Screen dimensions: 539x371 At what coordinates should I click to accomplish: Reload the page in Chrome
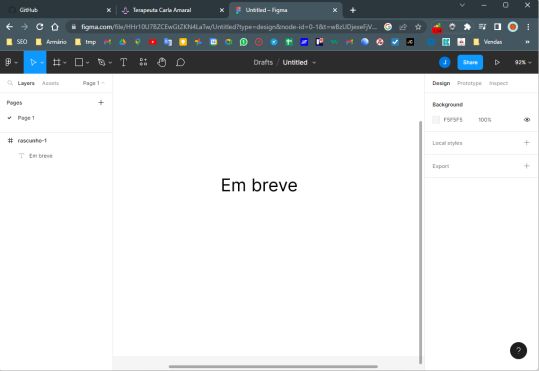[x=40, y=26]
